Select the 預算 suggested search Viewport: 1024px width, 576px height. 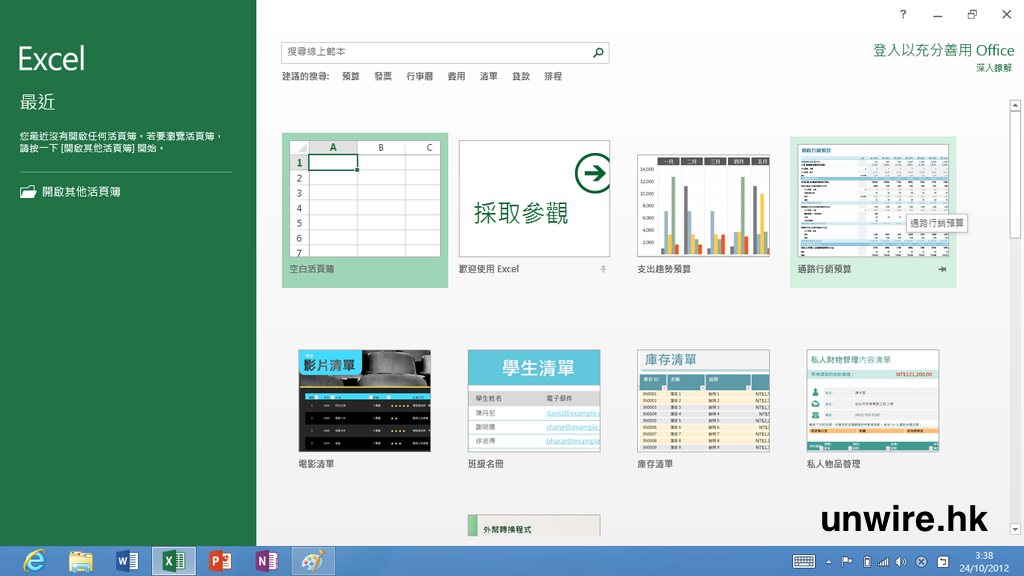[350, 76]
